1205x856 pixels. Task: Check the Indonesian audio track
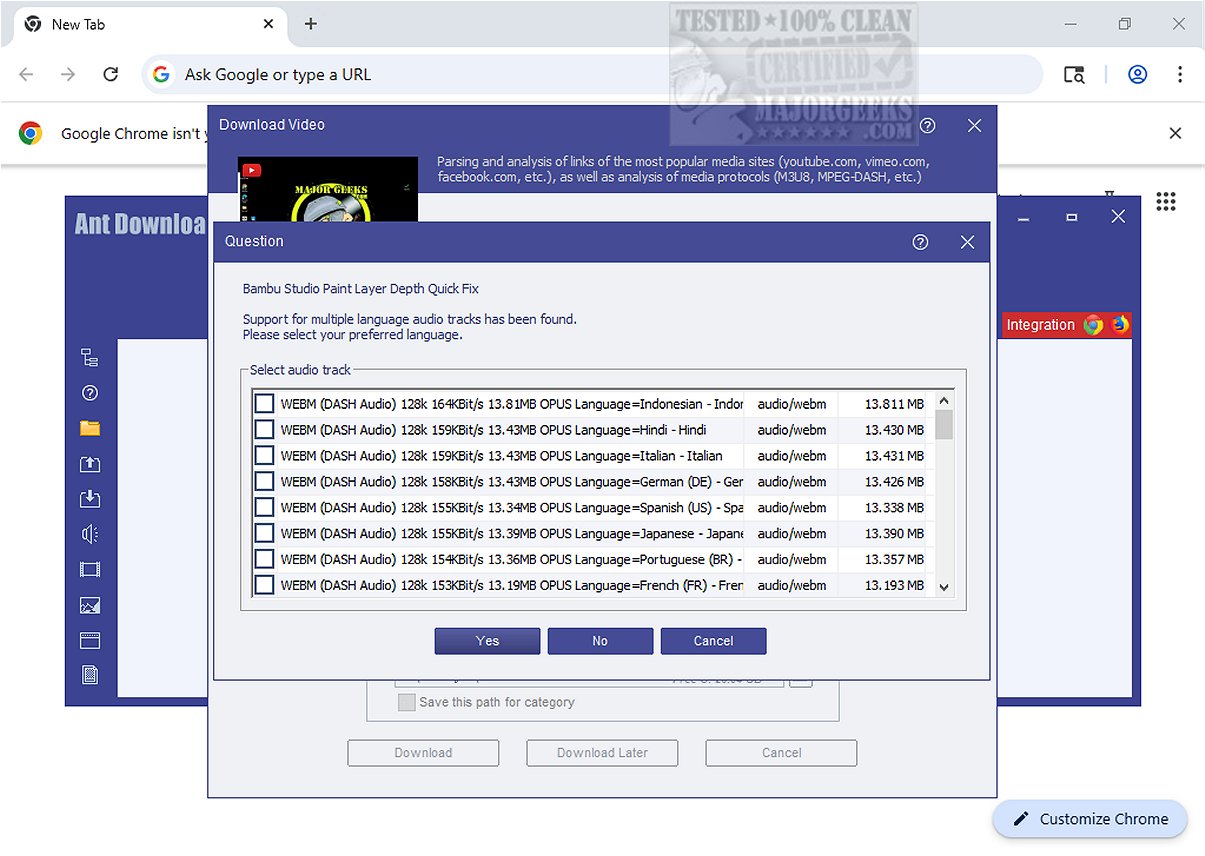264,404
